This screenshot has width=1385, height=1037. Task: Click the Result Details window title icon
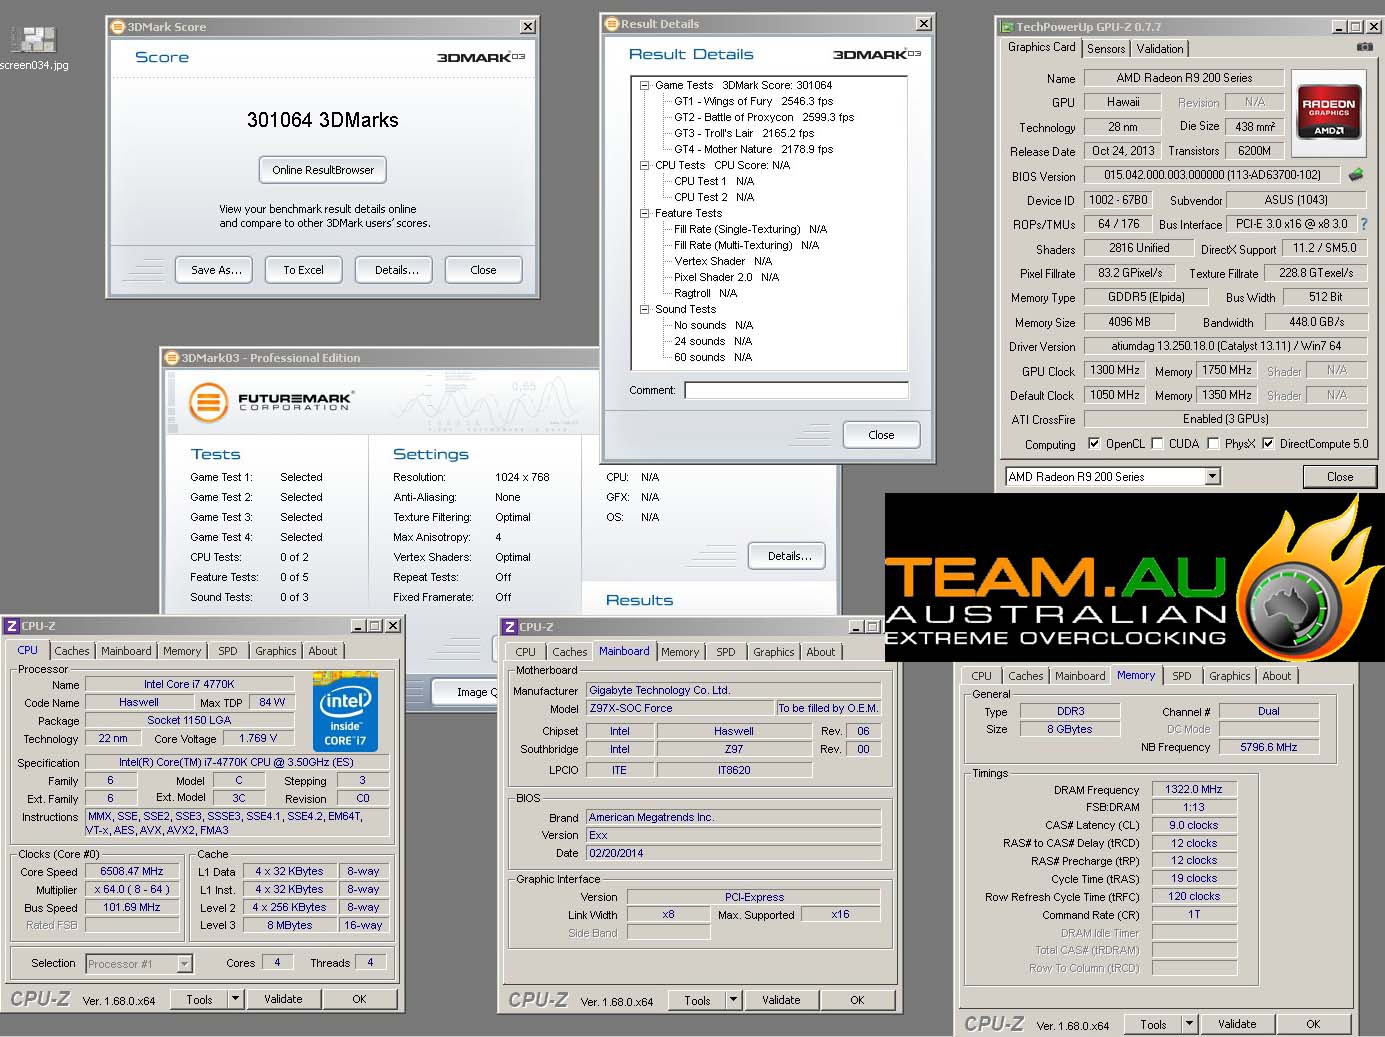tap(612, 24)
